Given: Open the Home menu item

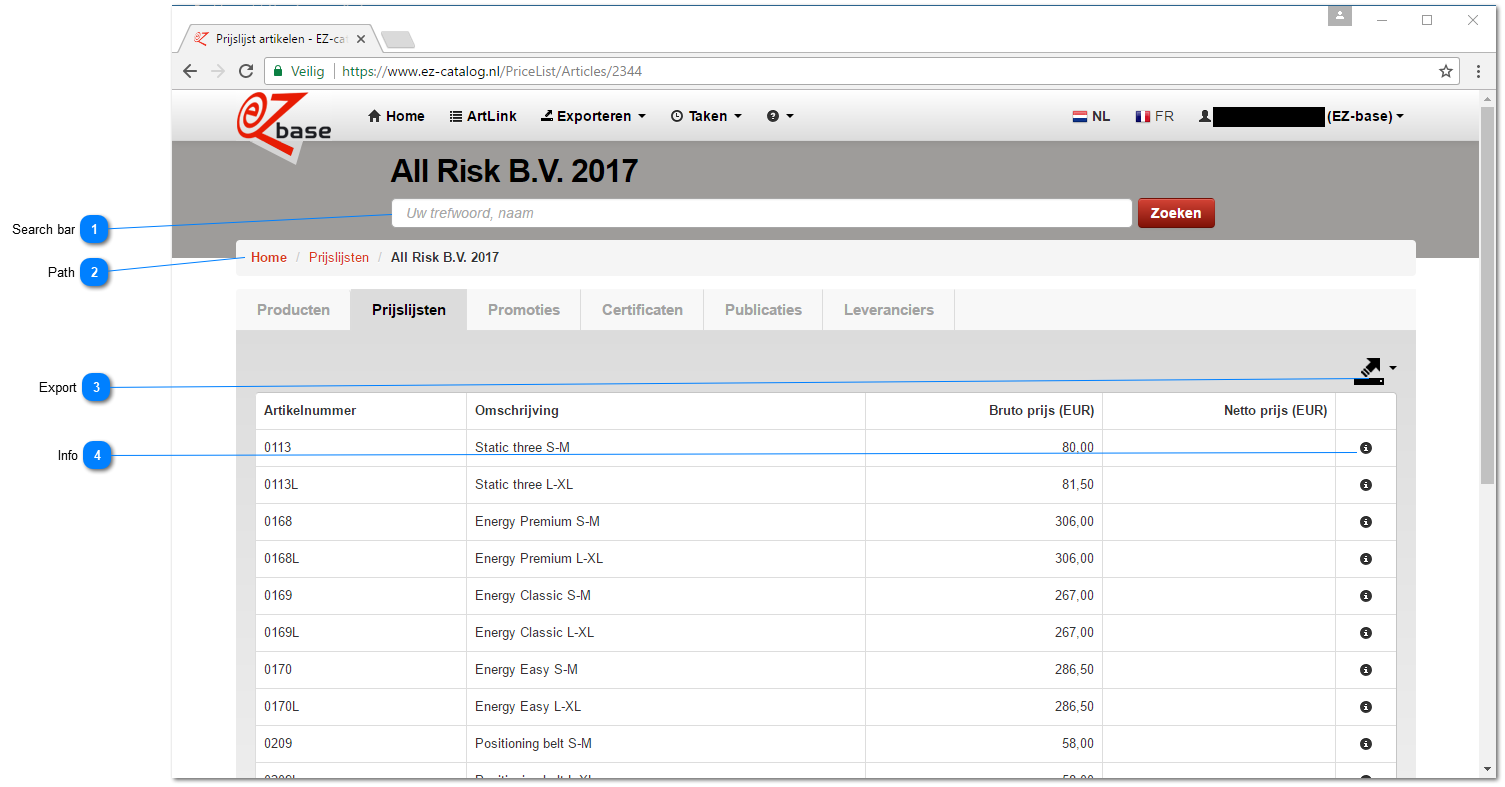Looking at the screenshot, I should [x=396, y=116].
